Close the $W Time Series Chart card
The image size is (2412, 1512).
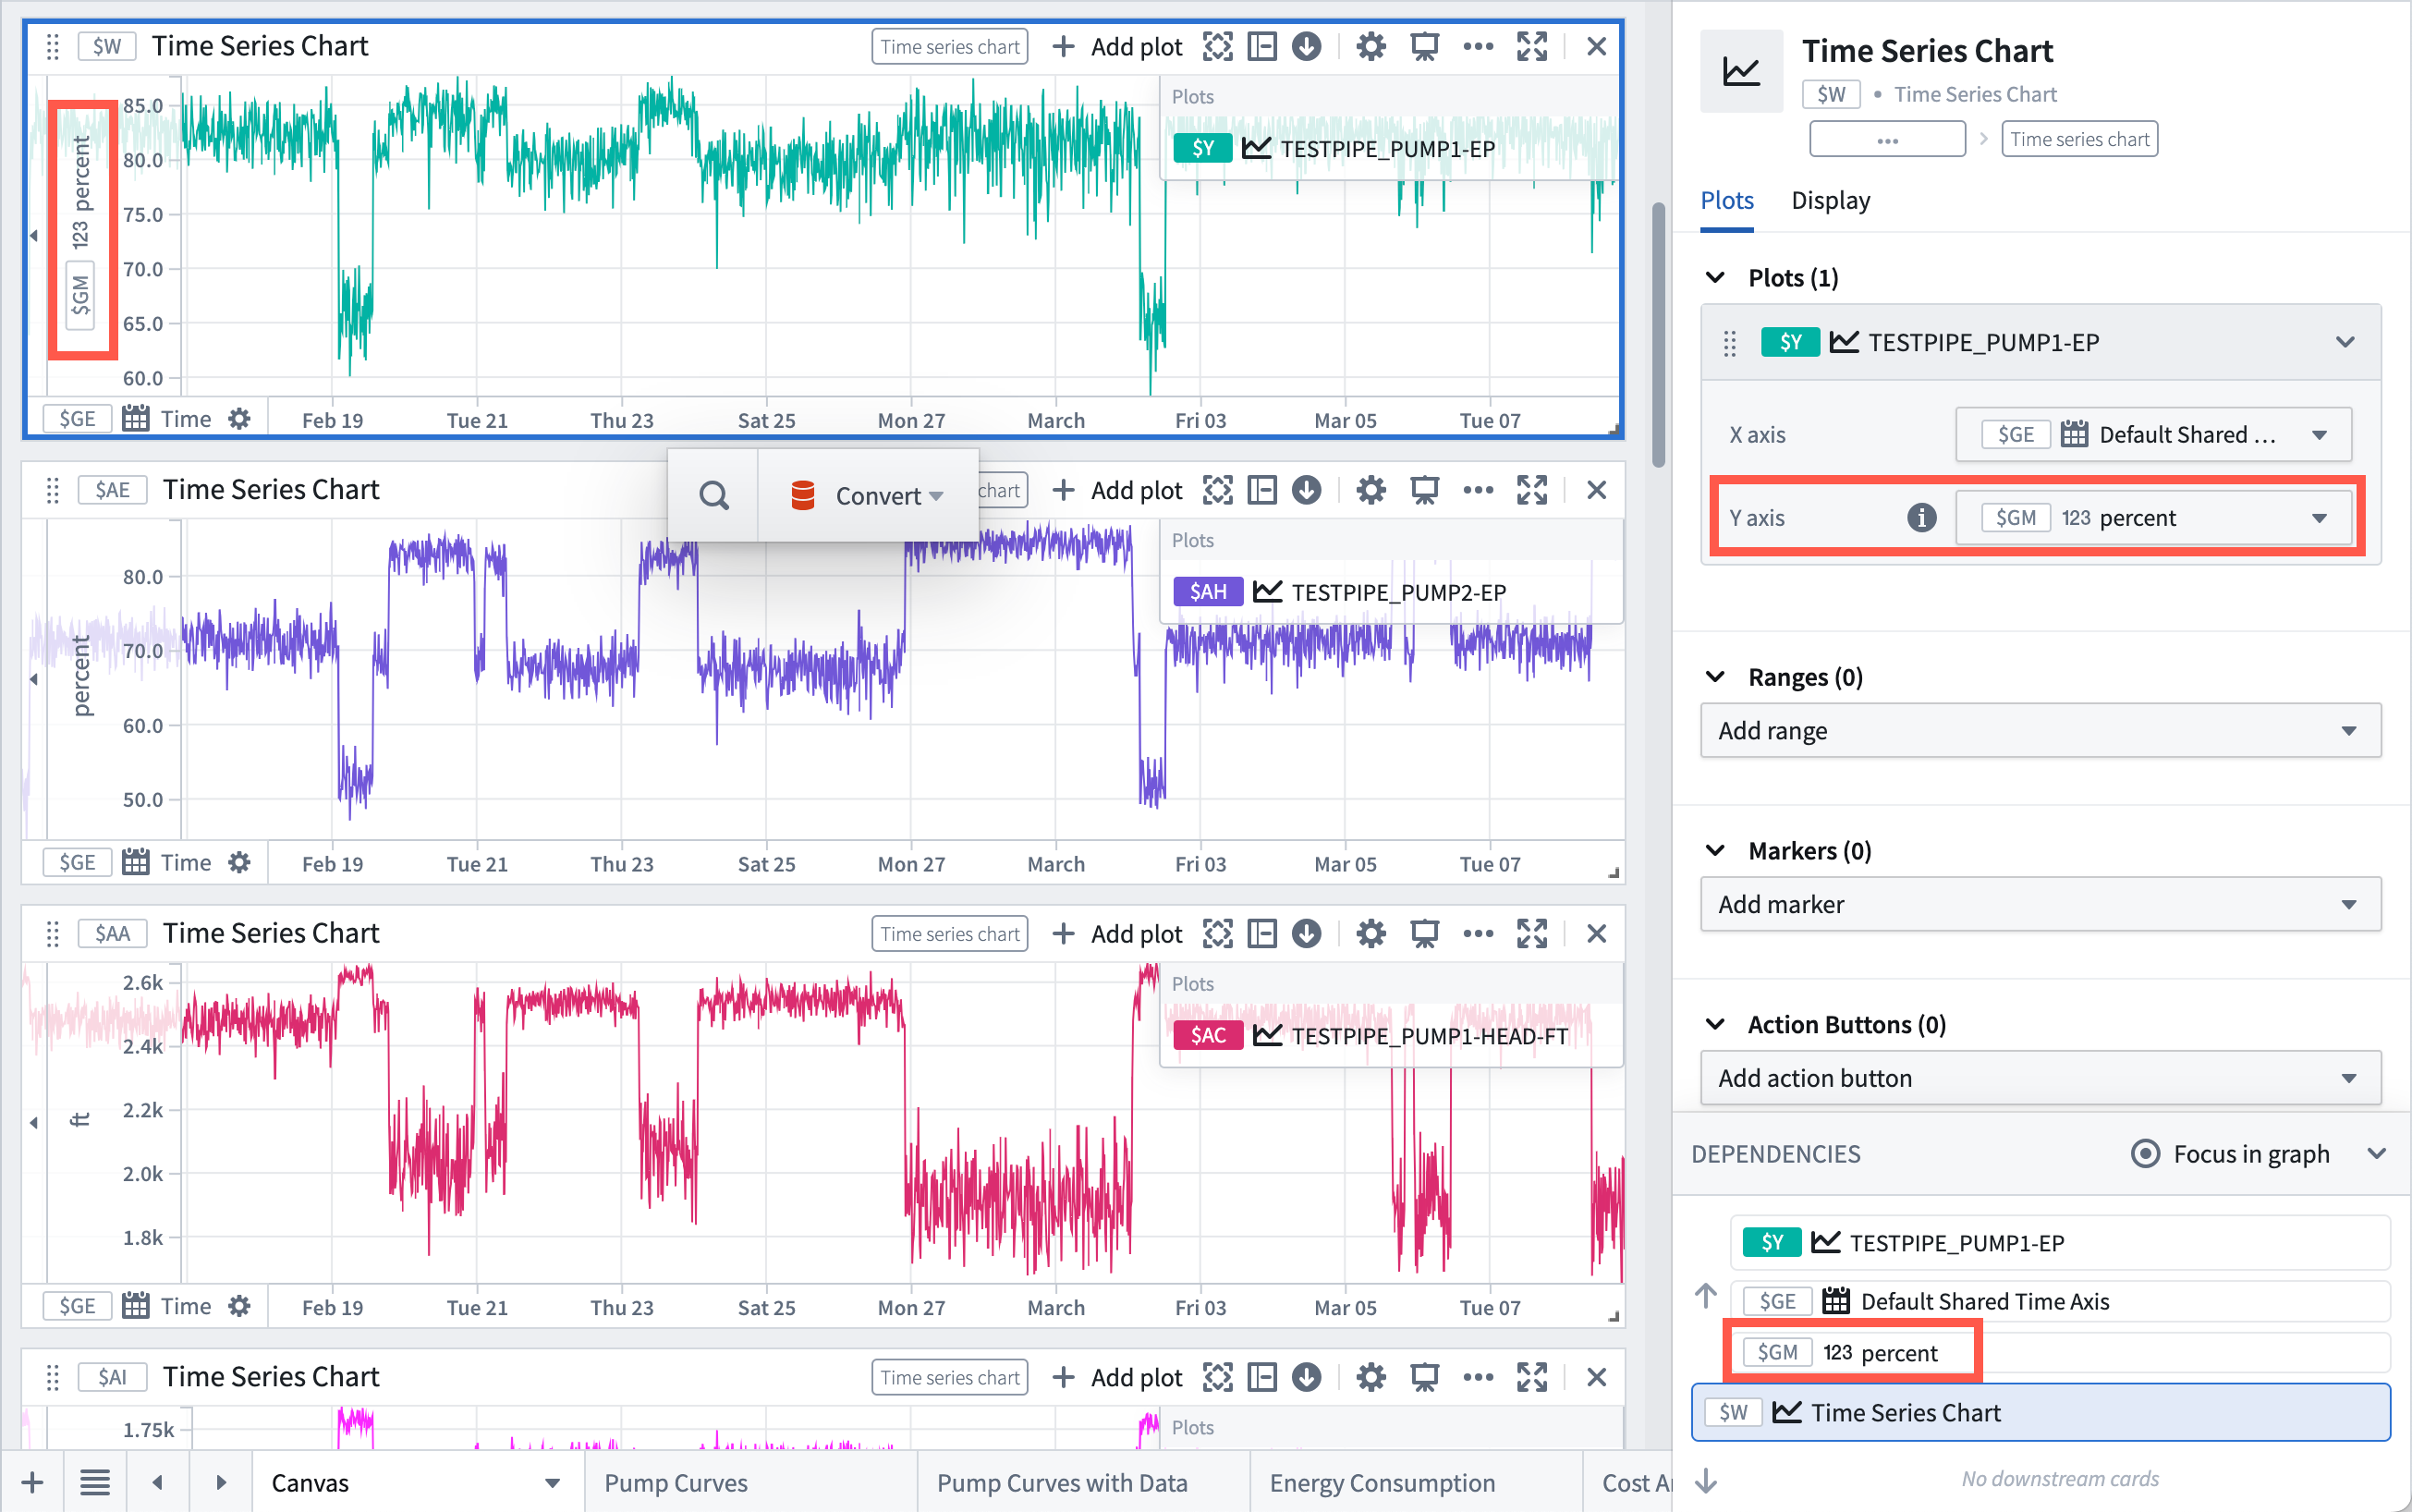(x=1596, y=47)
